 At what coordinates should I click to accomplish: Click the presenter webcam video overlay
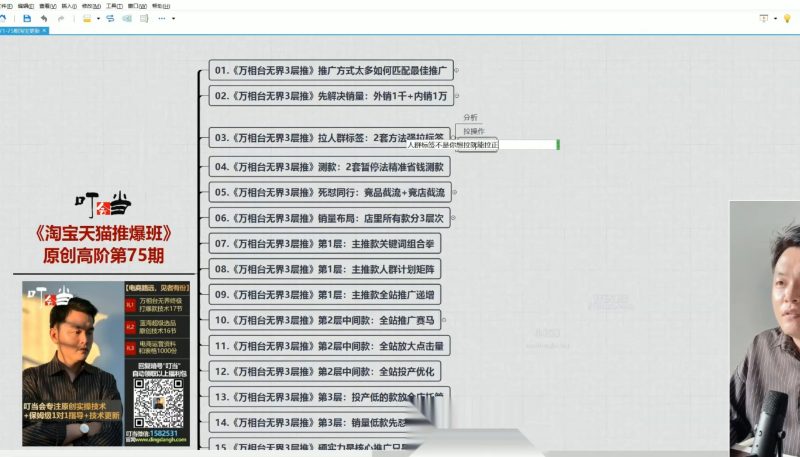coord(765,329)
